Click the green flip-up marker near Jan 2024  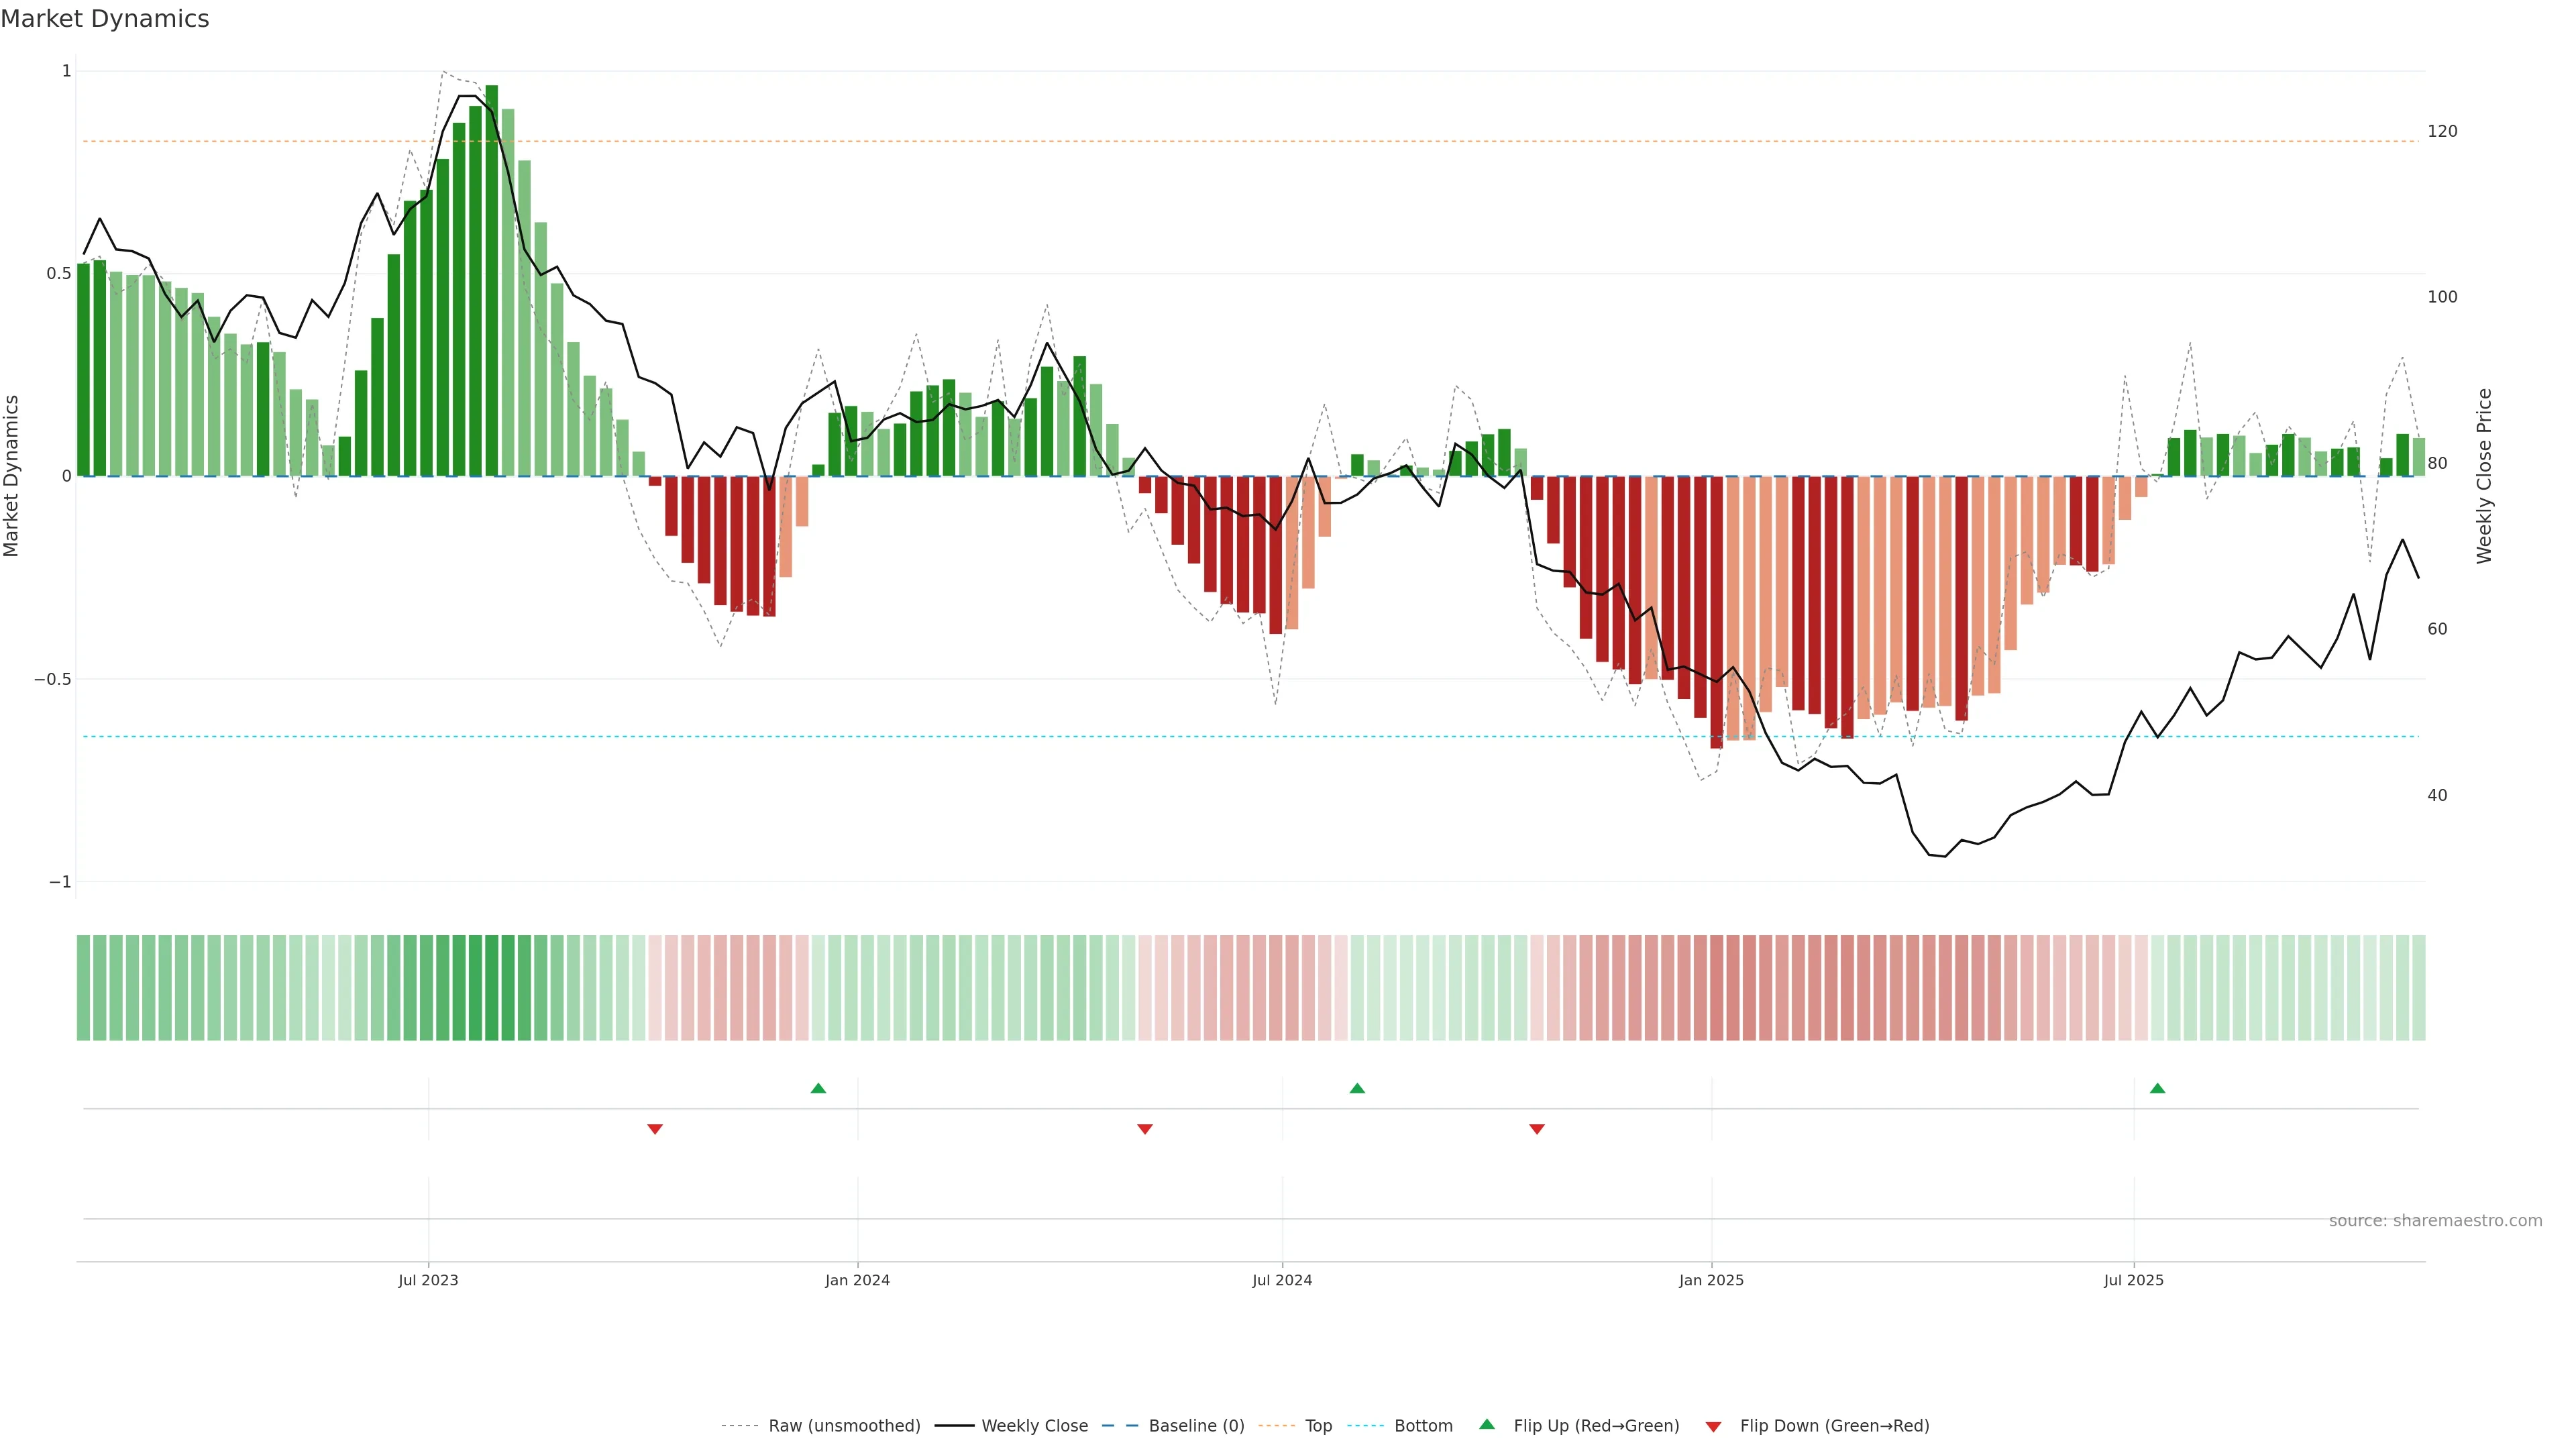tap(818, 1088)
